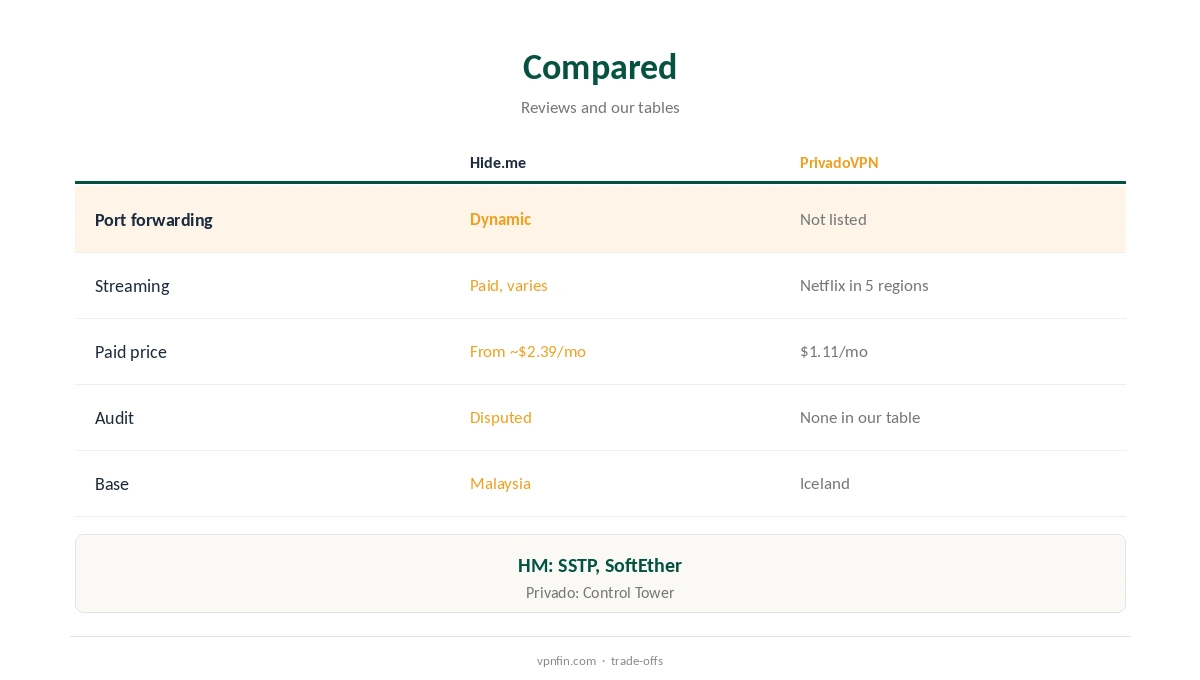
Task: Click the 'Disputed' cell
Action: click(501, 417)
